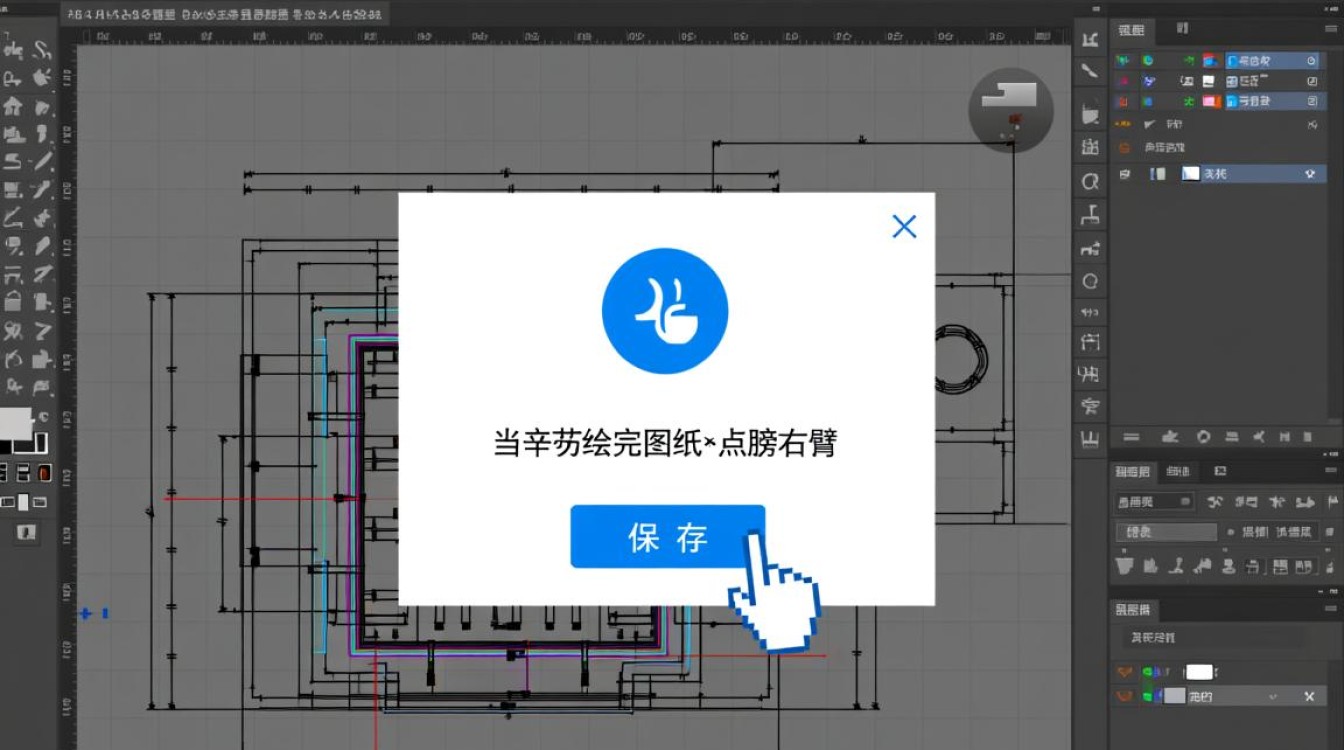Switch to the second tab in top right panel
The image size is (1344, 750).
point(1183,29)
